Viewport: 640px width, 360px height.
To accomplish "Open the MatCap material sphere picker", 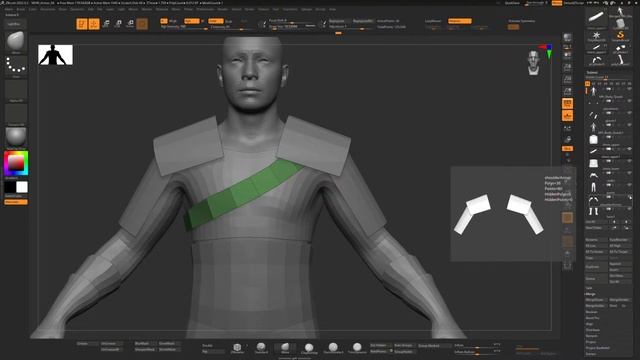I will point(16,138).
